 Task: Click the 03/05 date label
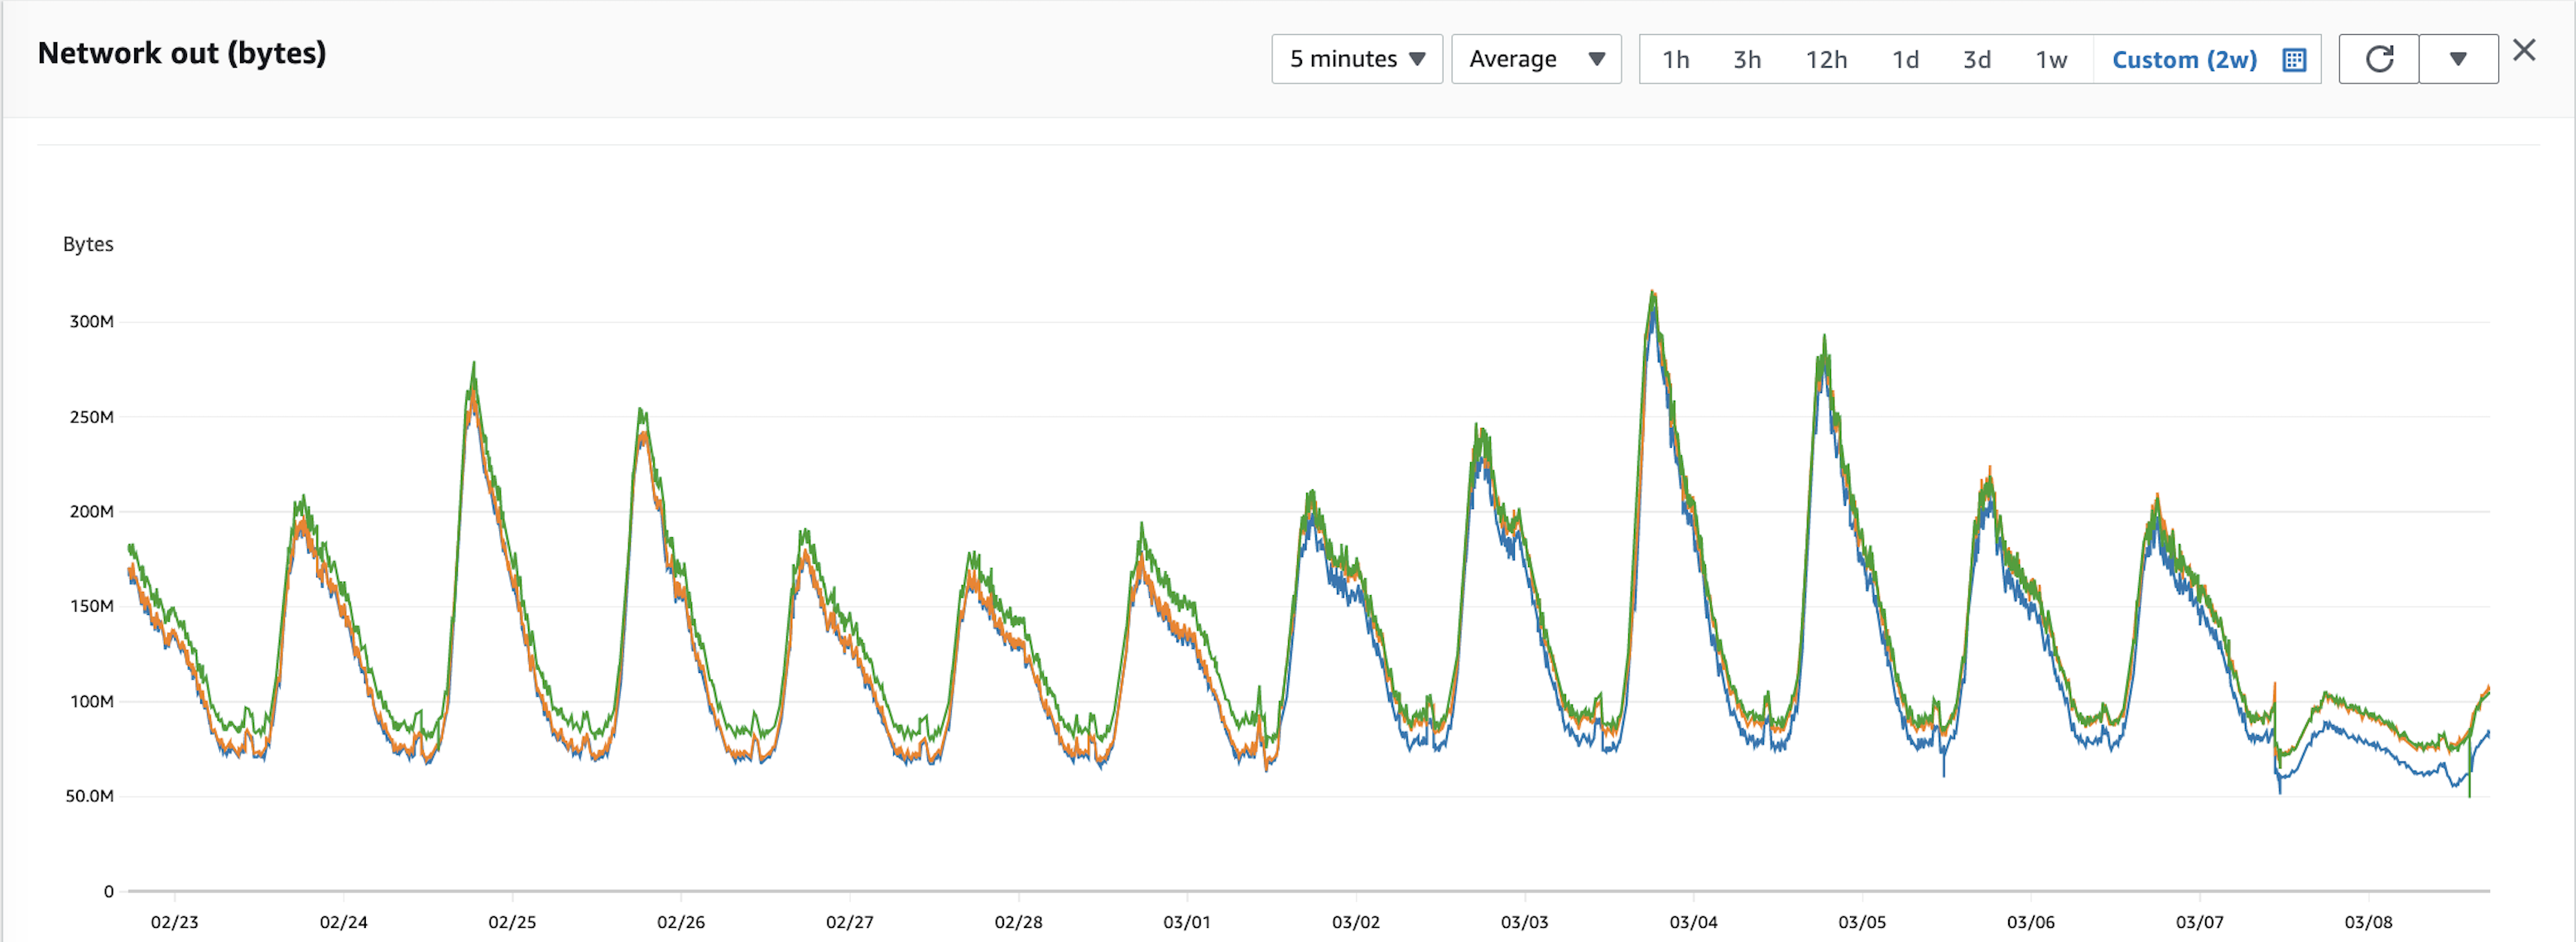click(1862, 922)
